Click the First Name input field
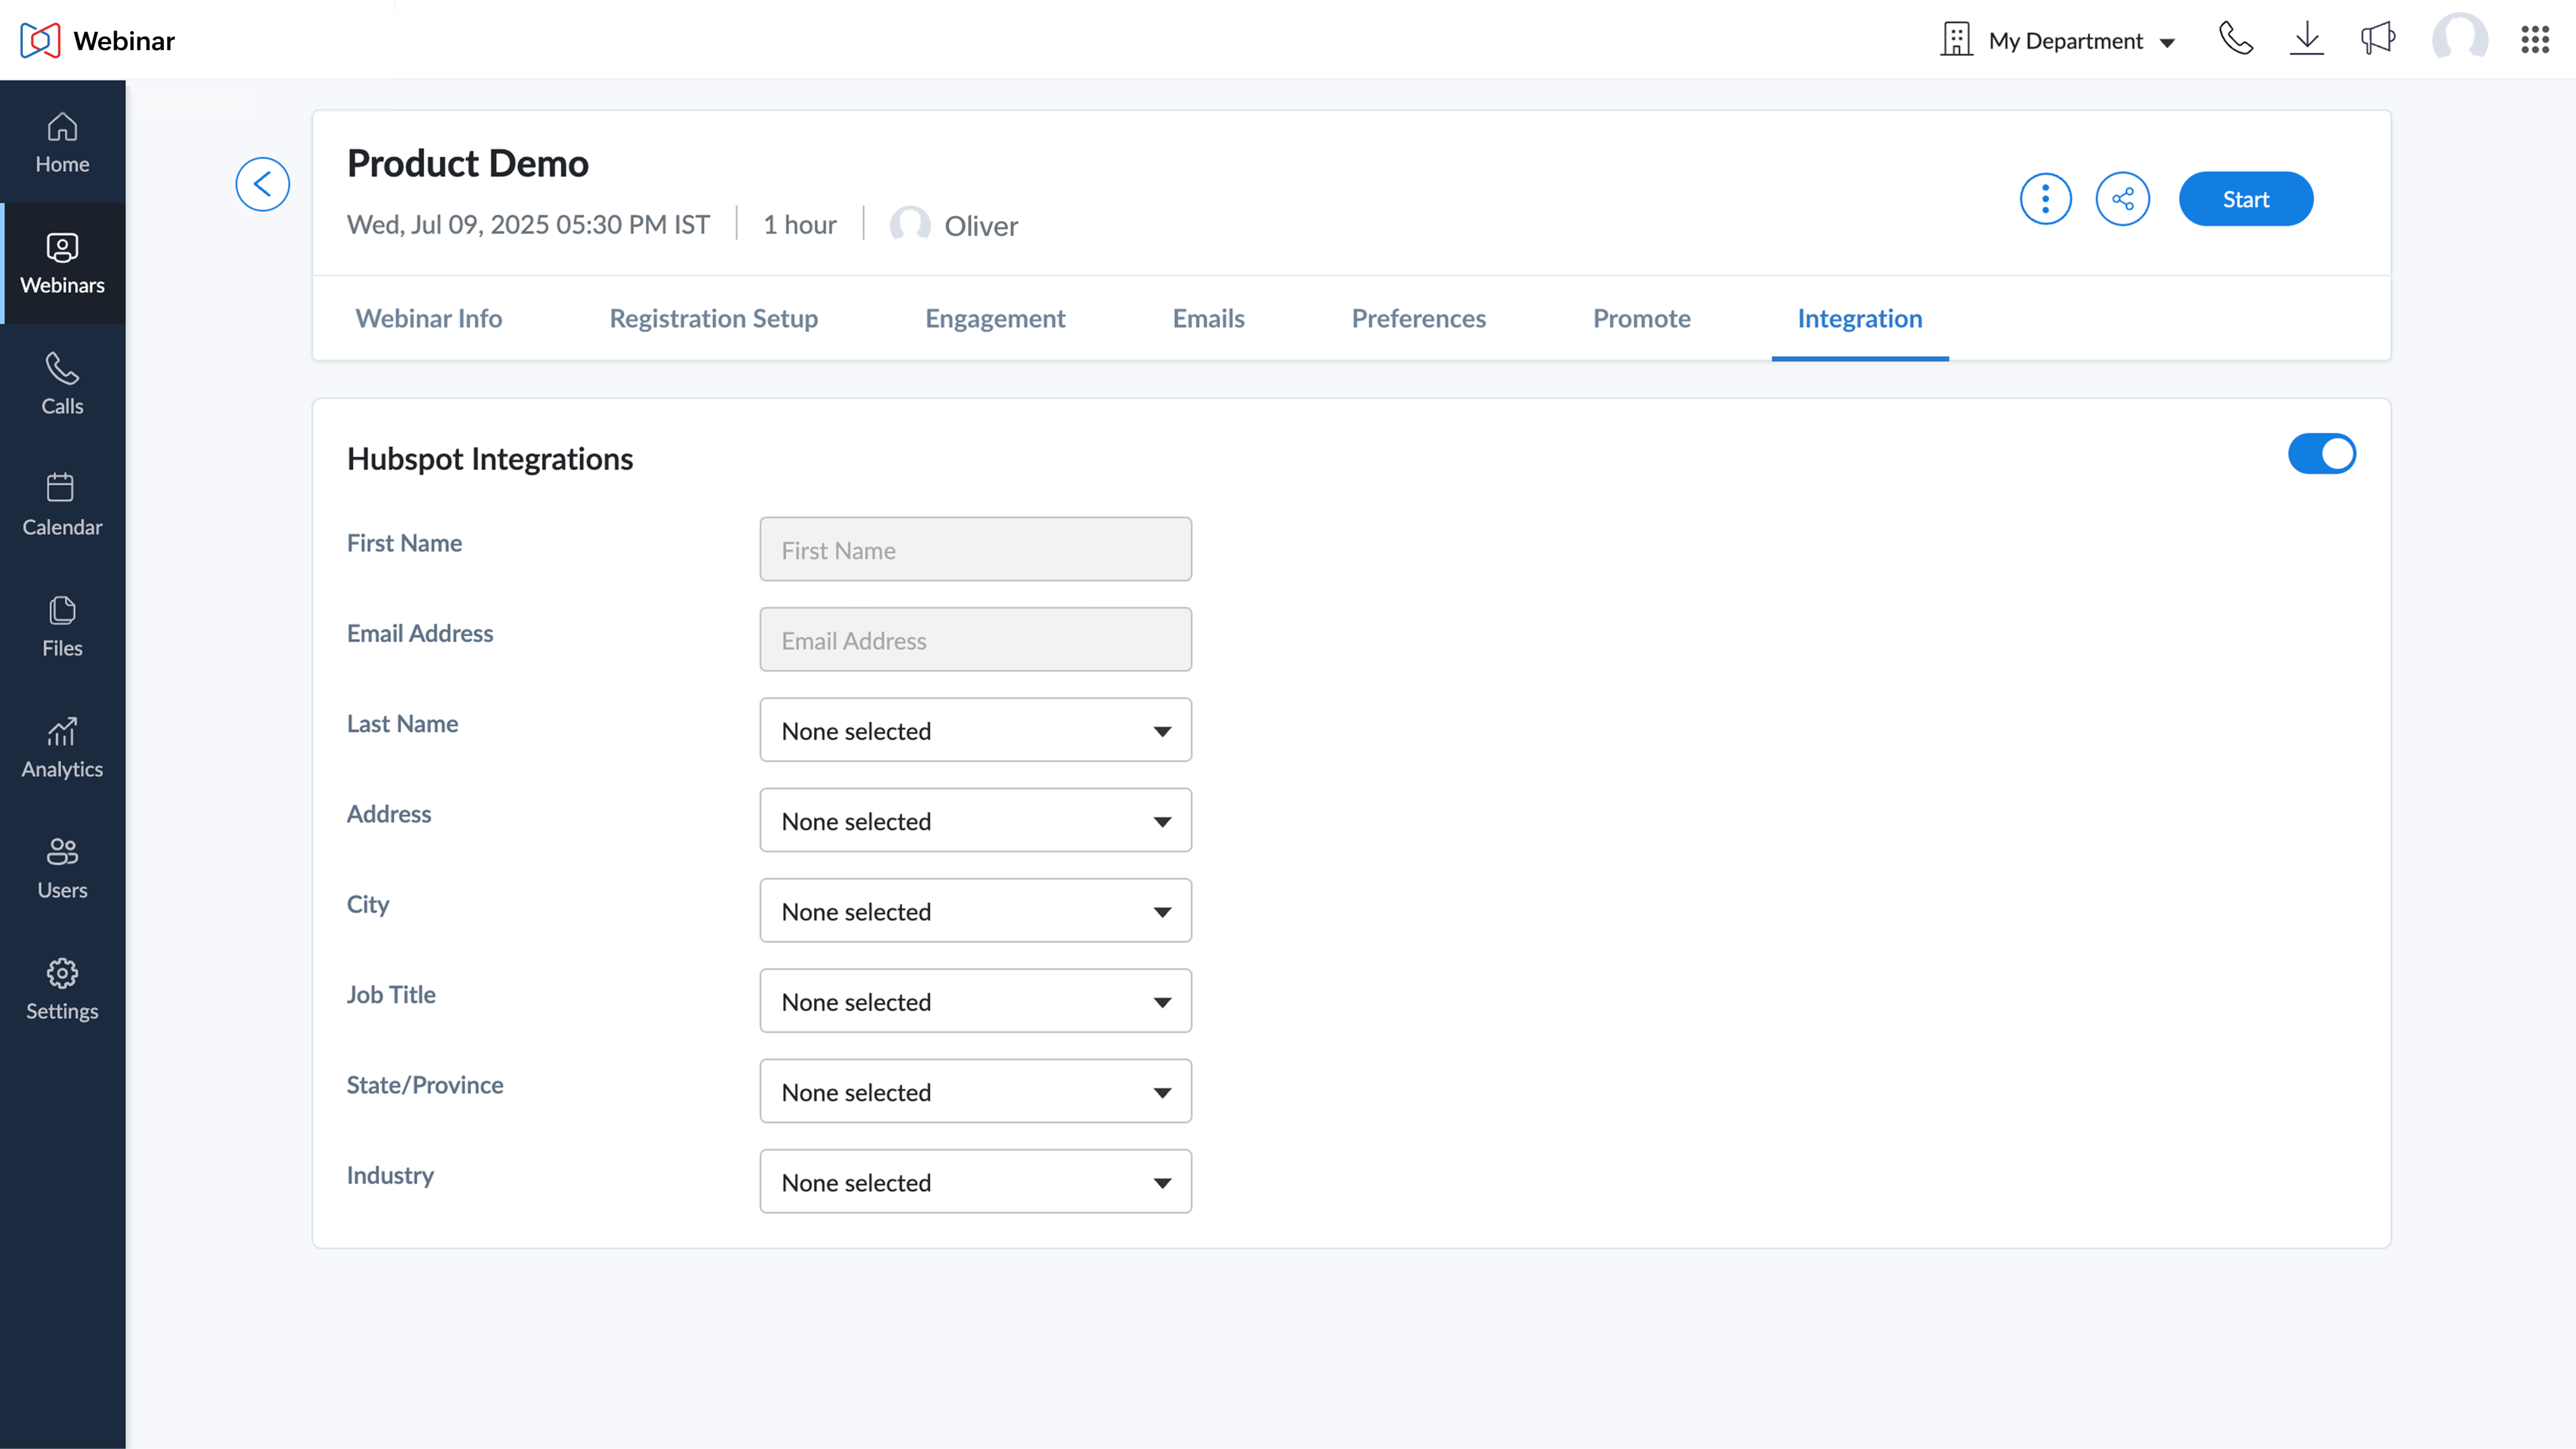 click(975, 549)
